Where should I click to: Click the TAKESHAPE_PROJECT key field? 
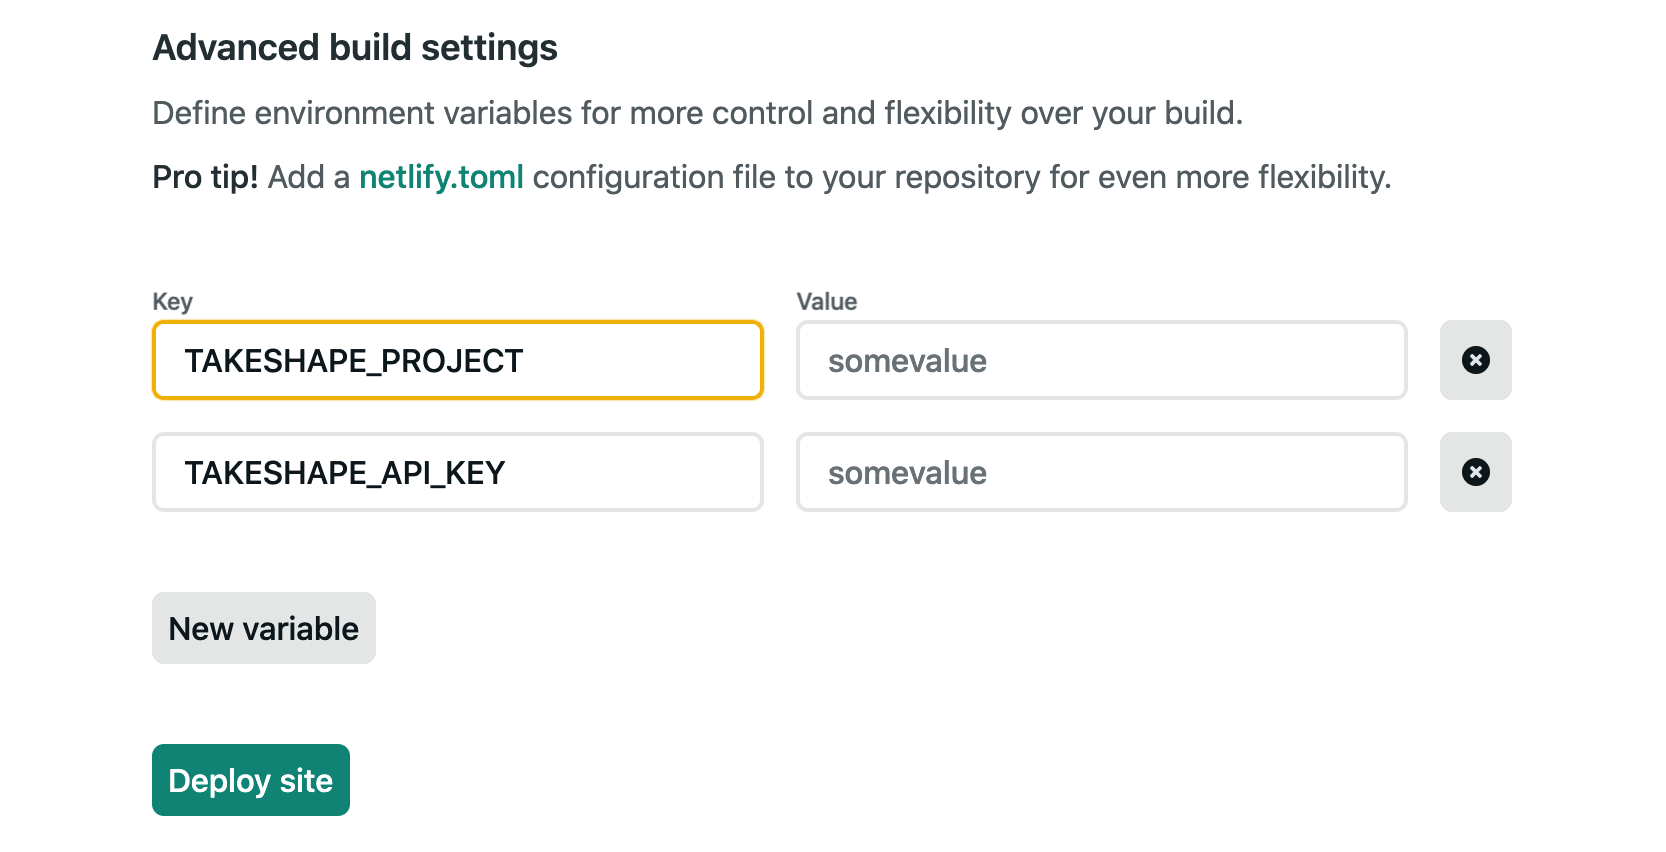(x=458, y=360)
